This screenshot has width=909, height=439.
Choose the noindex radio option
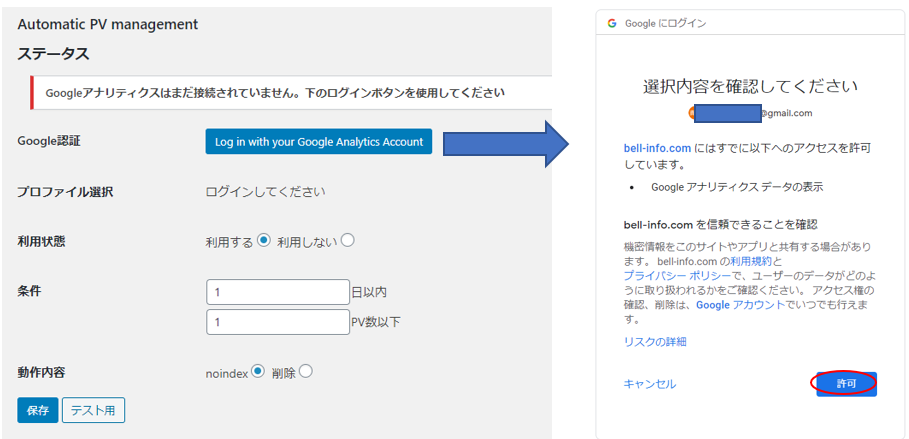click(258, 372)
